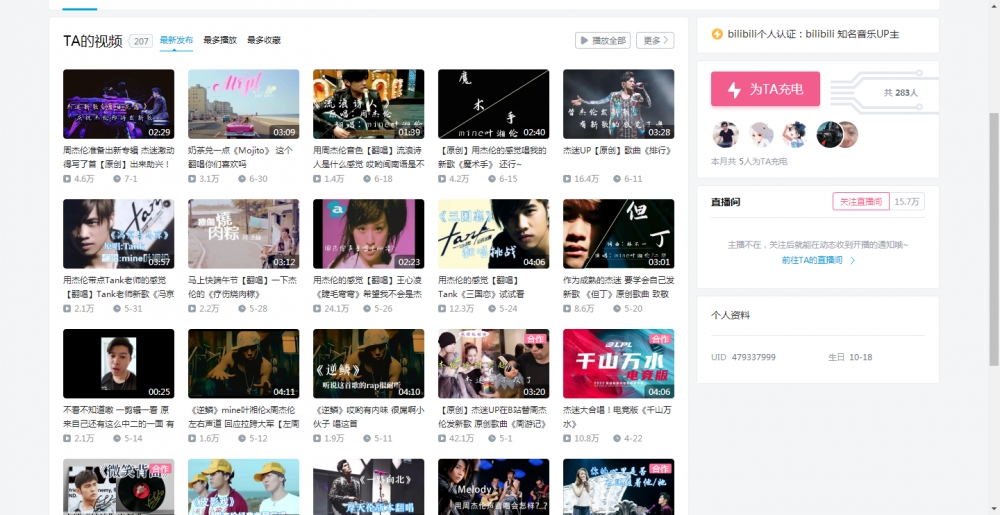Open the 魔术手 video thumbnail
1000x515 pixels.
click(x=494, y=104)
